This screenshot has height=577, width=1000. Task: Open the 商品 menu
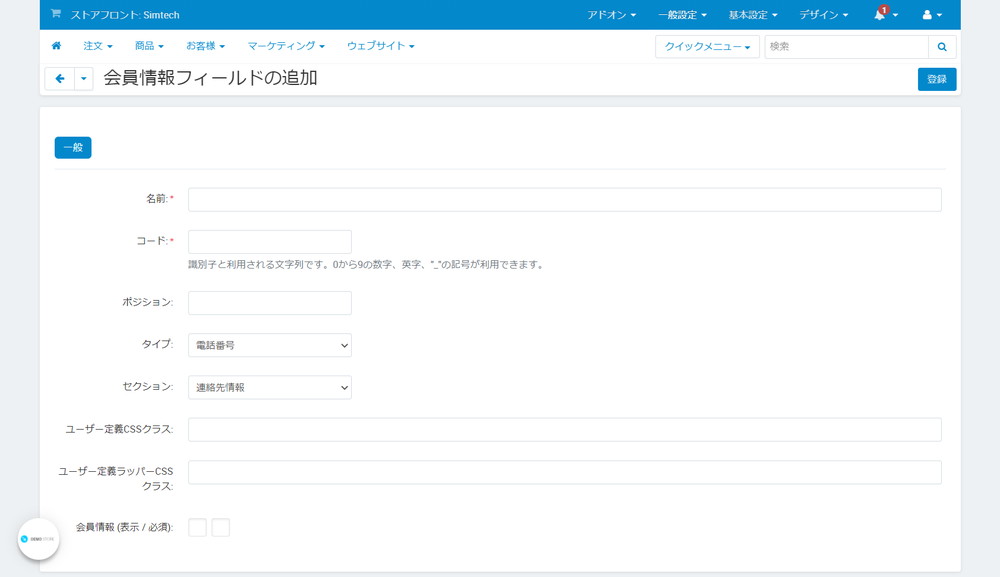click(149, 46)
